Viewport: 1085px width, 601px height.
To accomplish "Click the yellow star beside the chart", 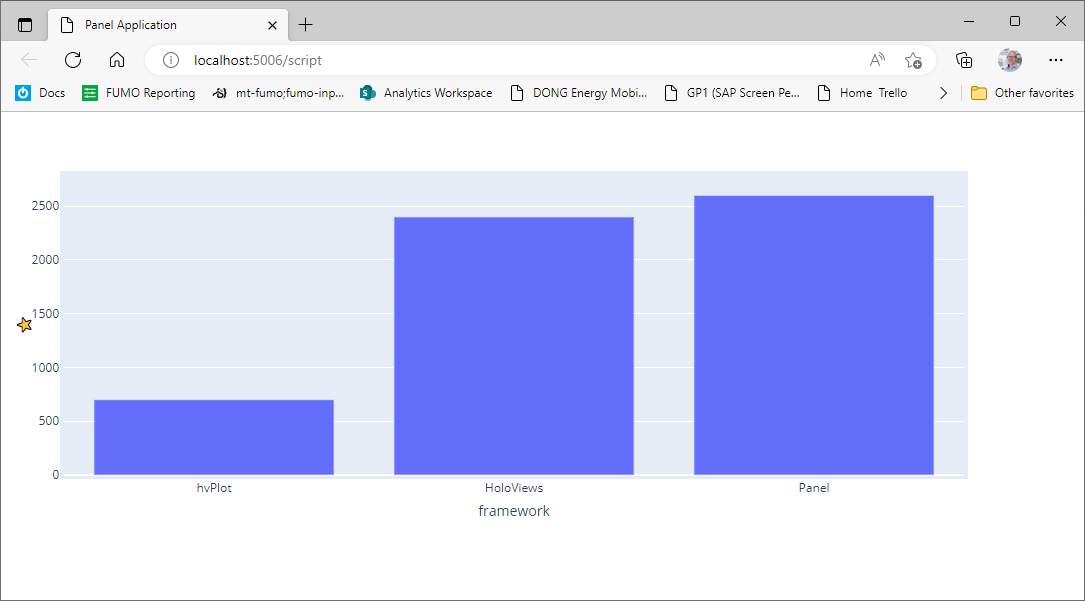I will (x=23, y=324).
